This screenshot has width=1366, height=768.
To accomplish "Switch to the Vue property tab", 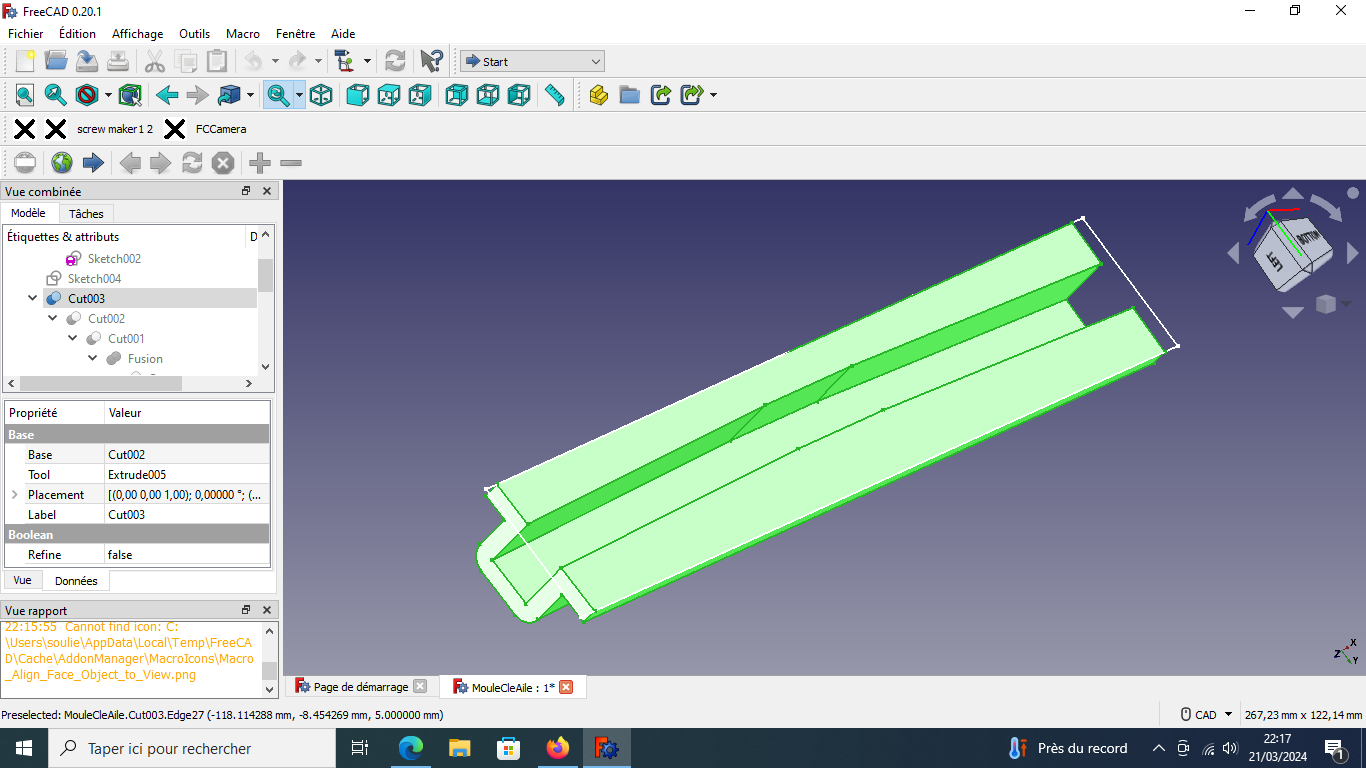I will (22, 580).
